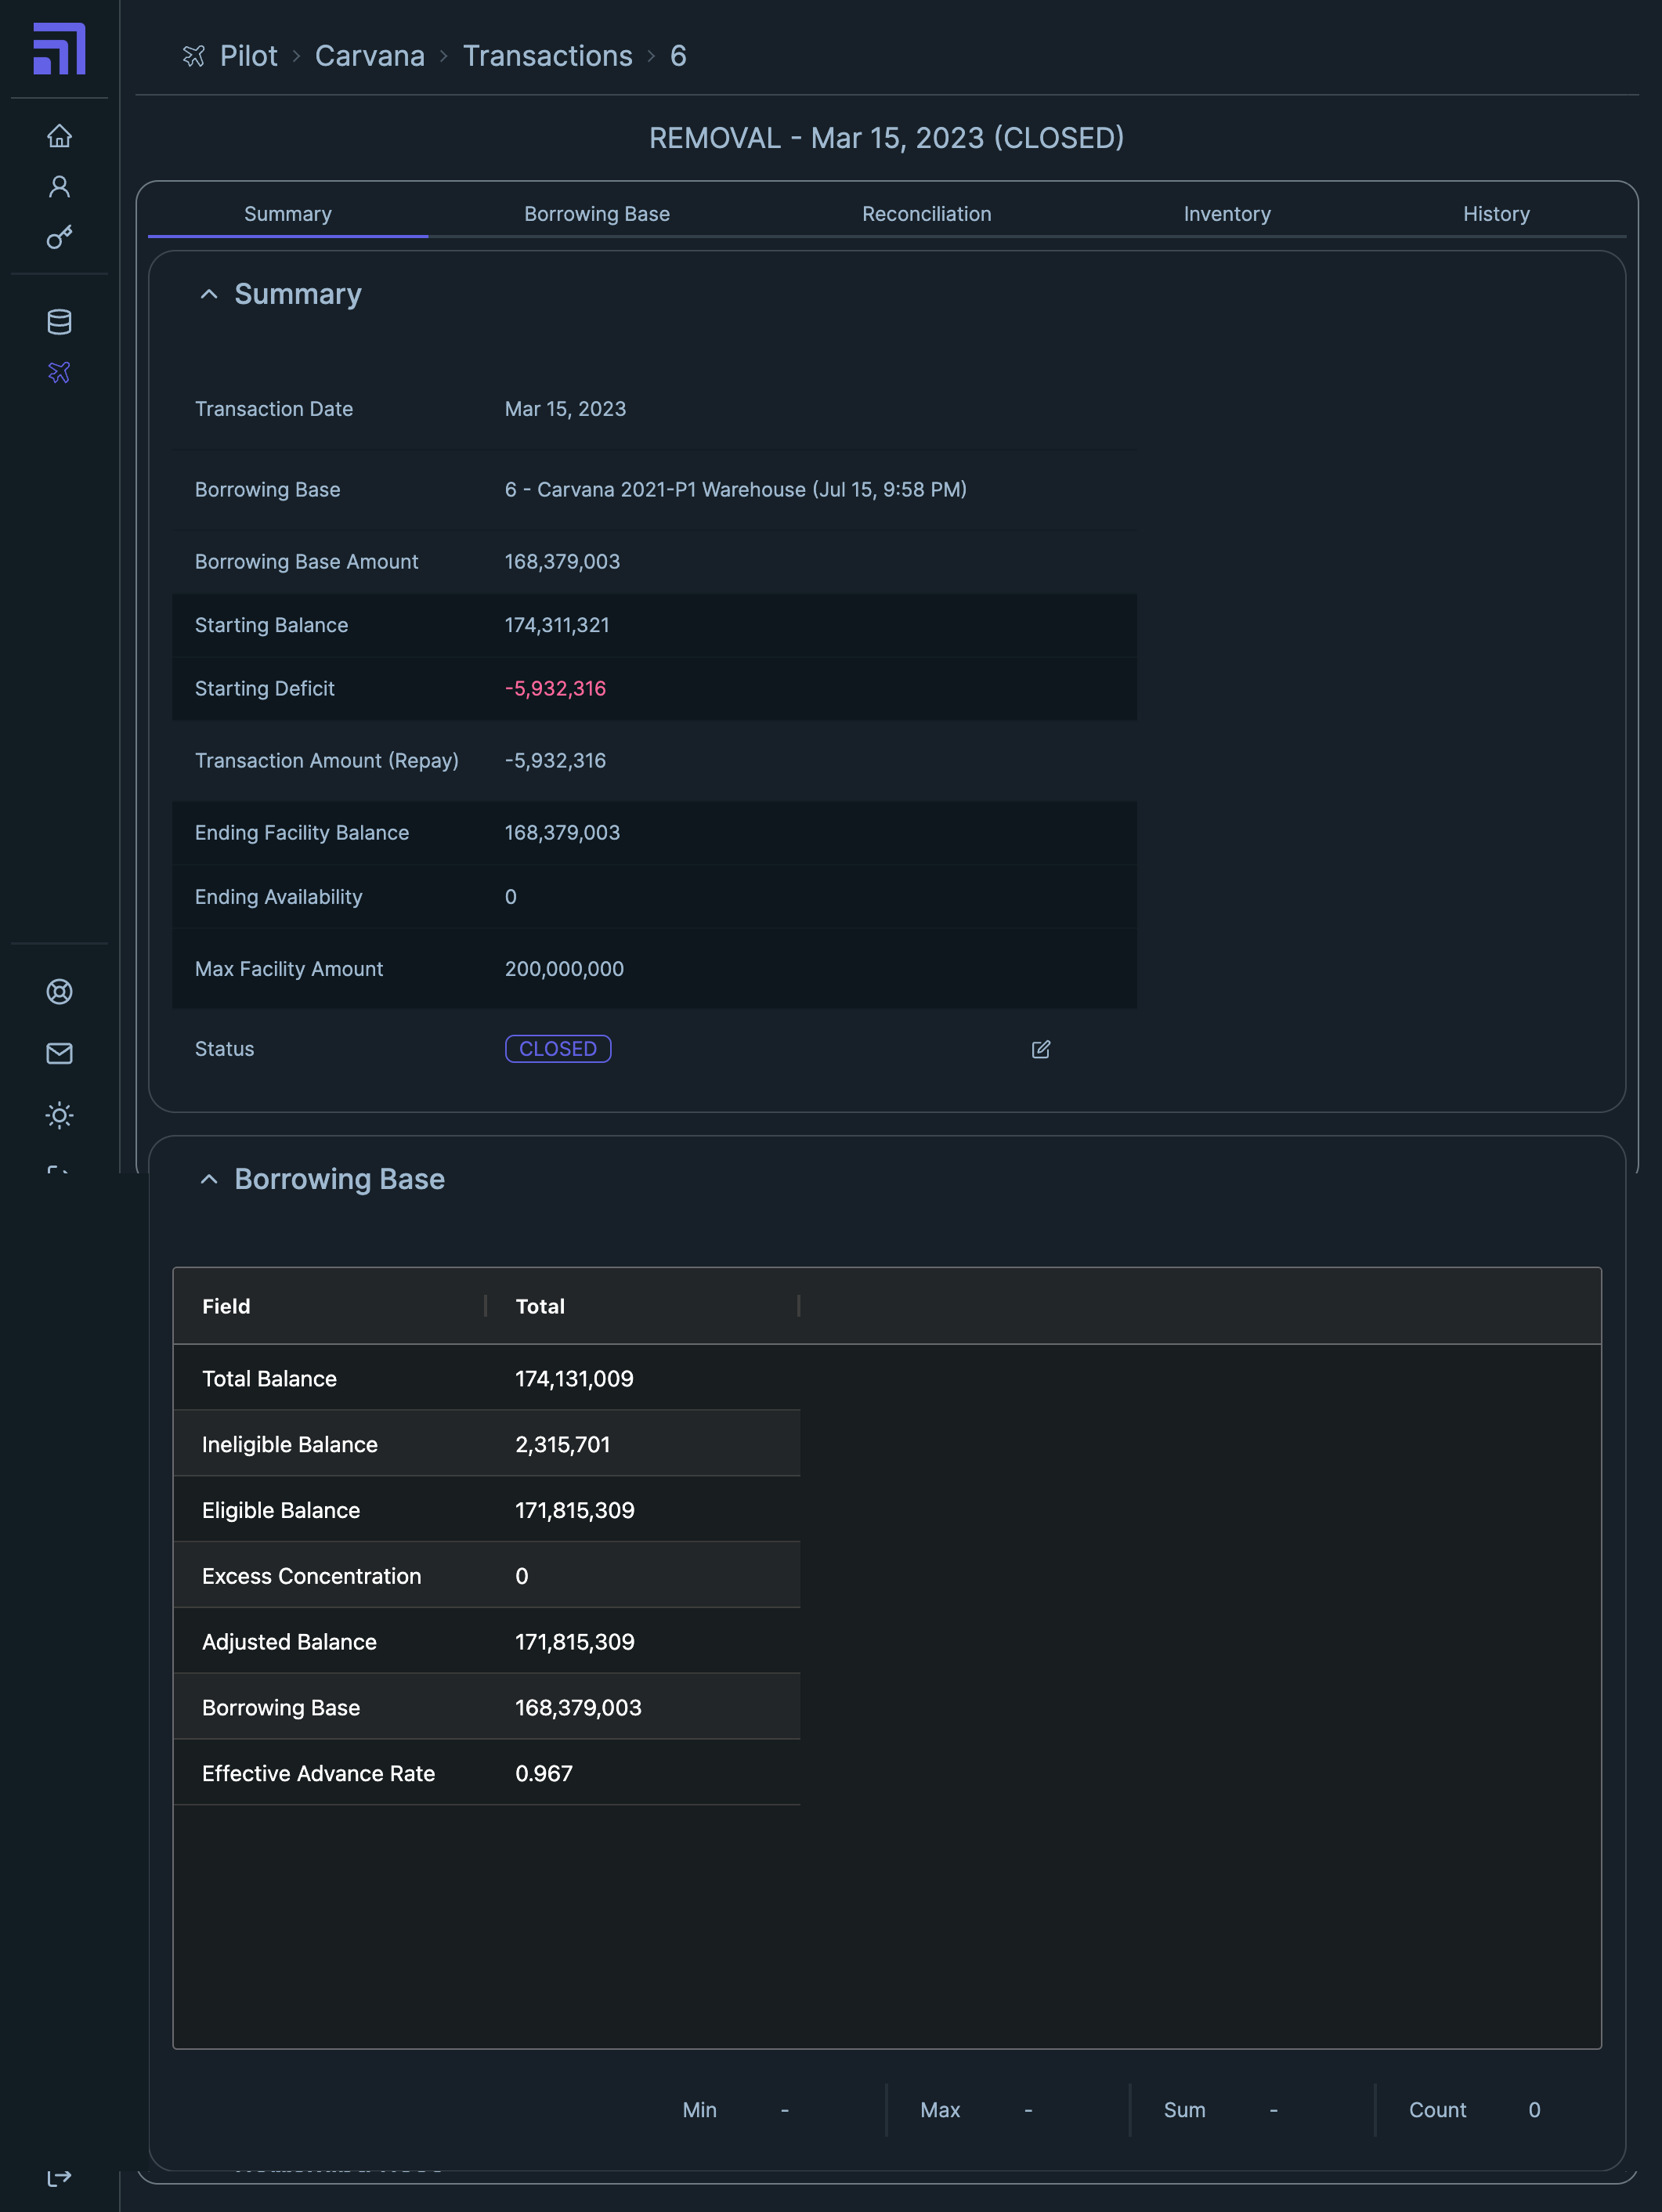Switch to the Reconciliation tab

tap(926, 213)
